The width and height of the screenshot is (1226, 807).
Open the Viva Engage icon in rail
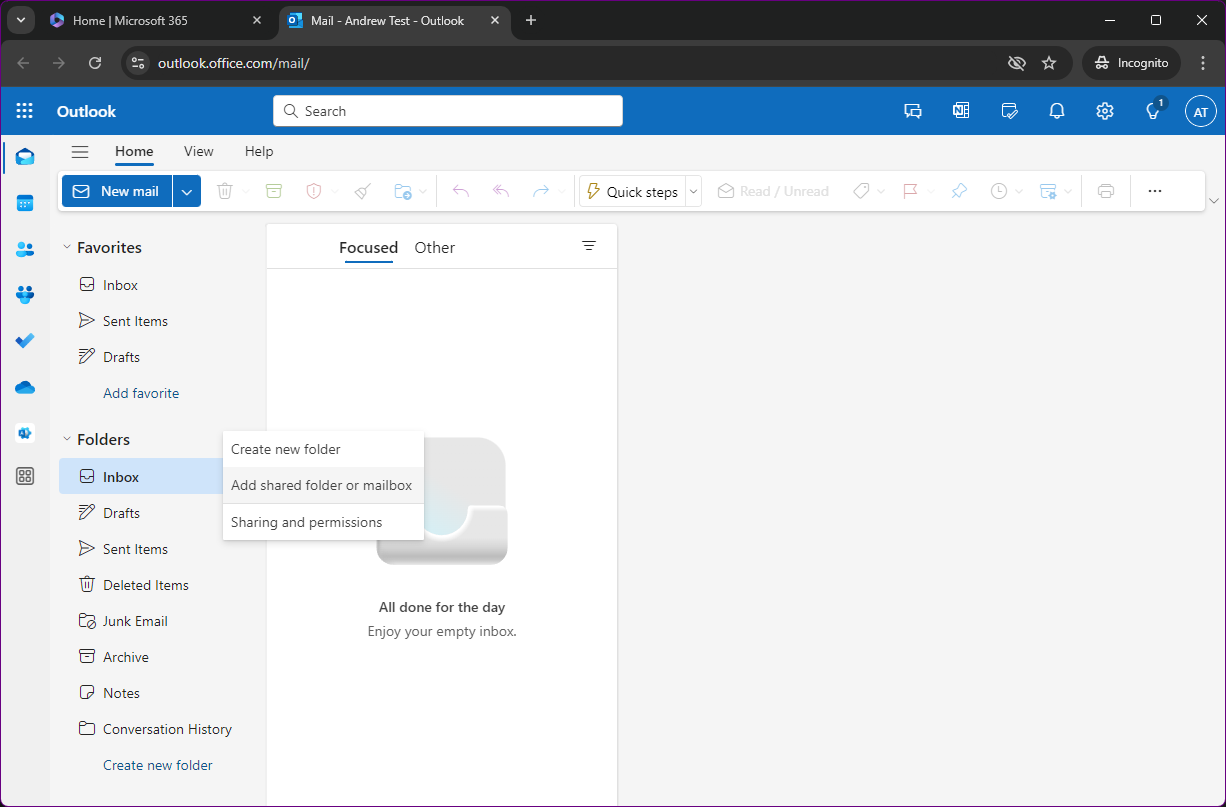click(25, 433)
